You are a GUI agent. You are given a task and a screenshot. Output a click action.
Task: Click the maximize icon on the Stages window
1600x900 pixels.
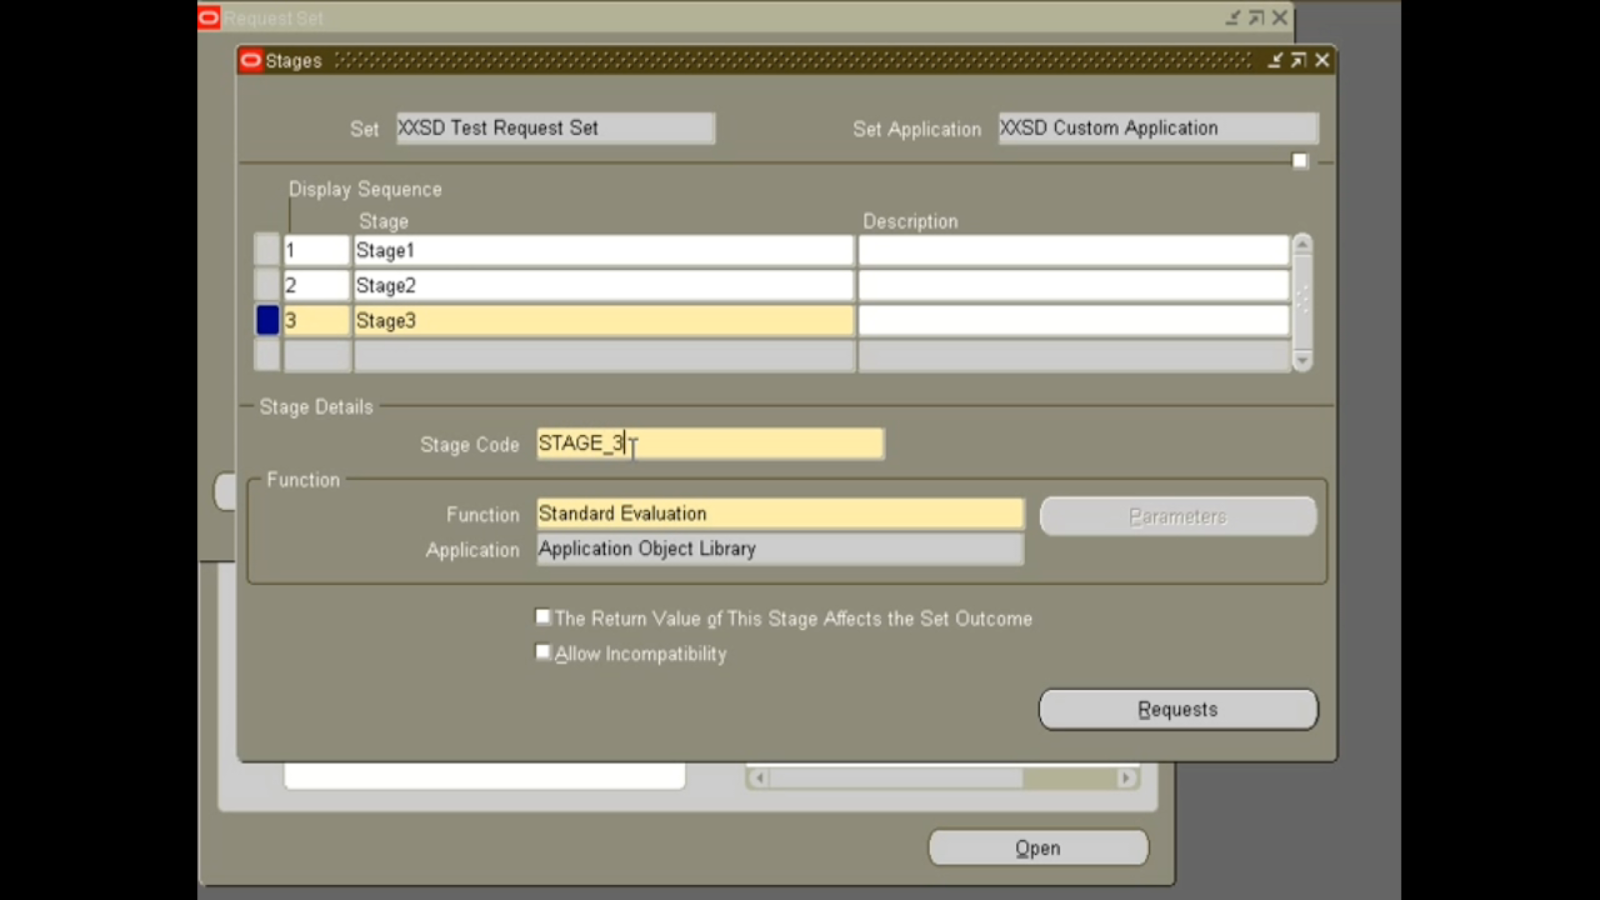(1298, 61)
